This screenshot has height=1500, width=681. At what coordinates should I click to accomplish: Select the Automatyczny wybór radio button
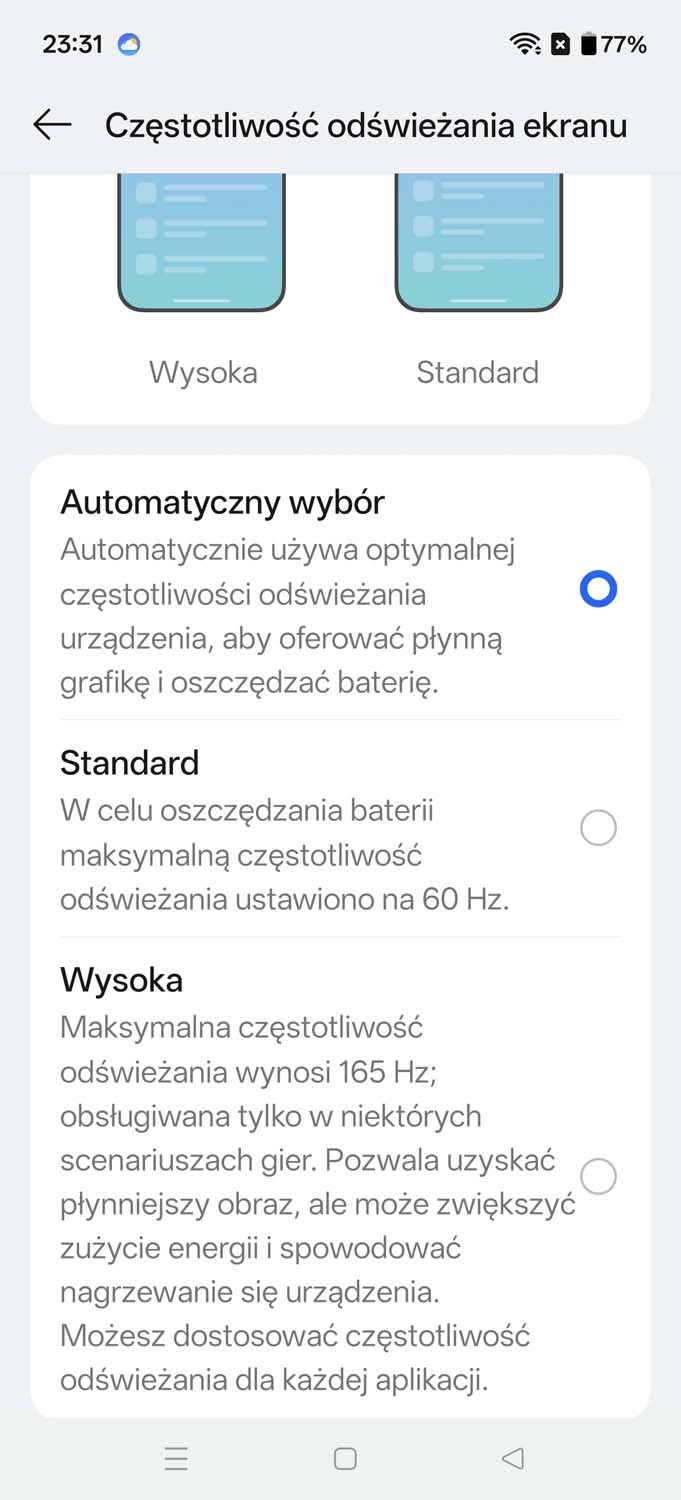pos(598,590)
